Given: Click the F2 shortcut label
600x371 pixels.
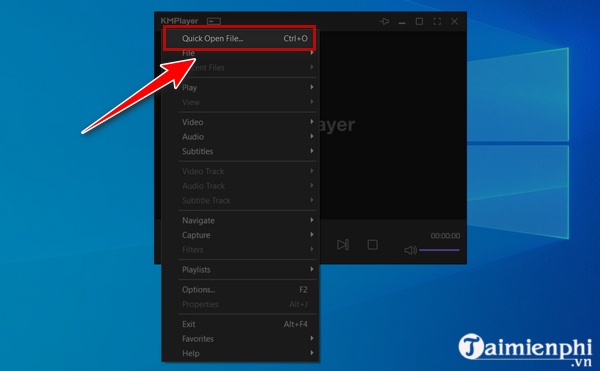Looking at the screenshot, I should 303,290.
